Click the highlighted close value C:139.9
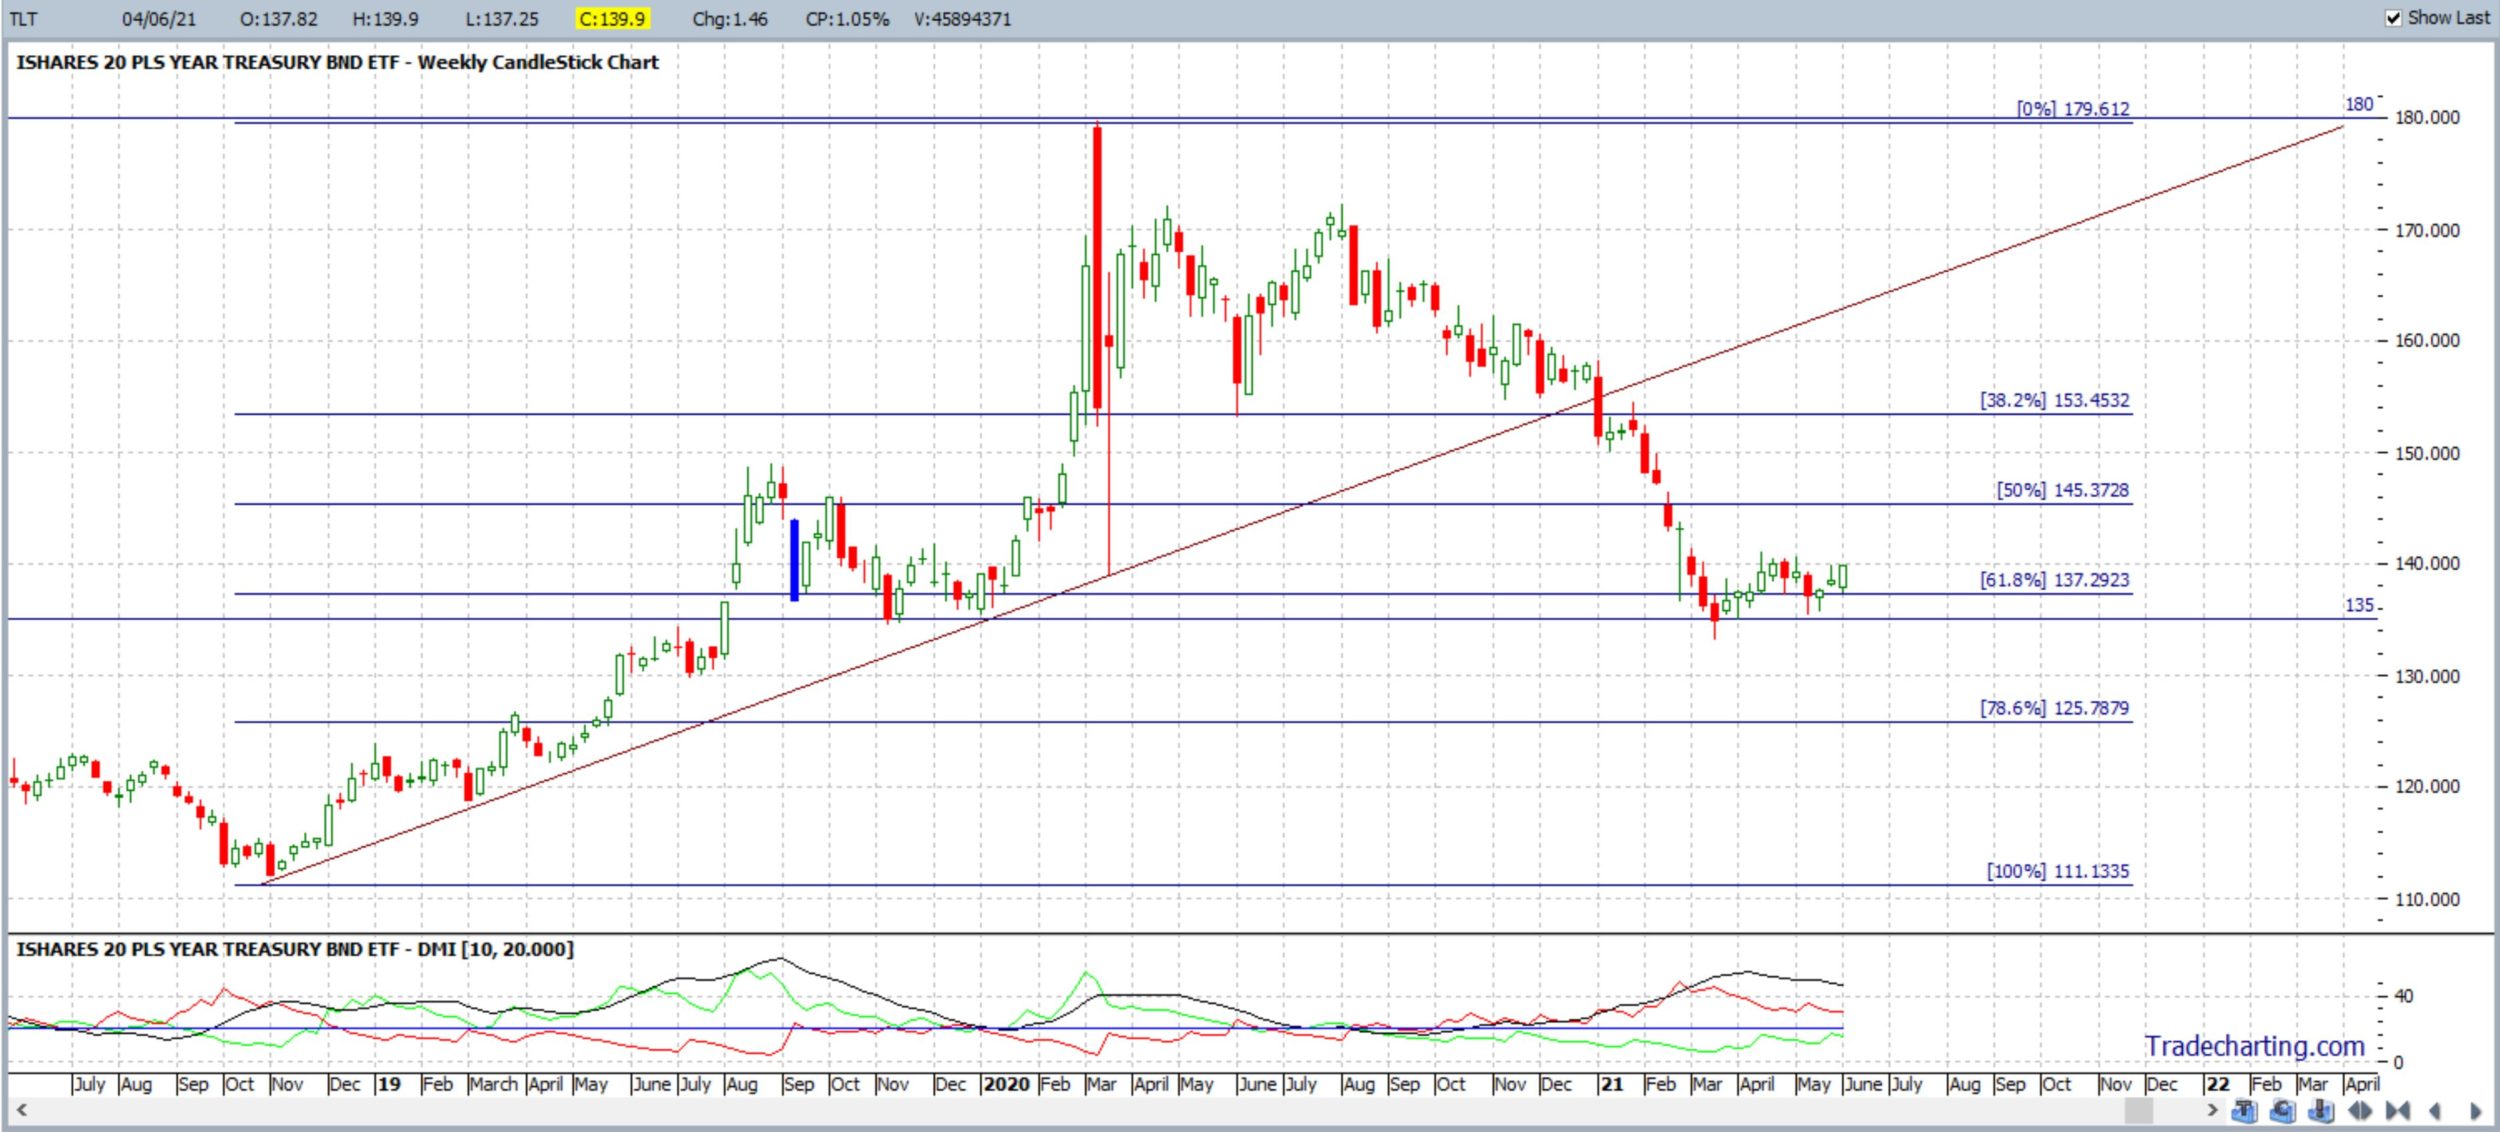The image size is (2500, 1132). coord(612,19)
